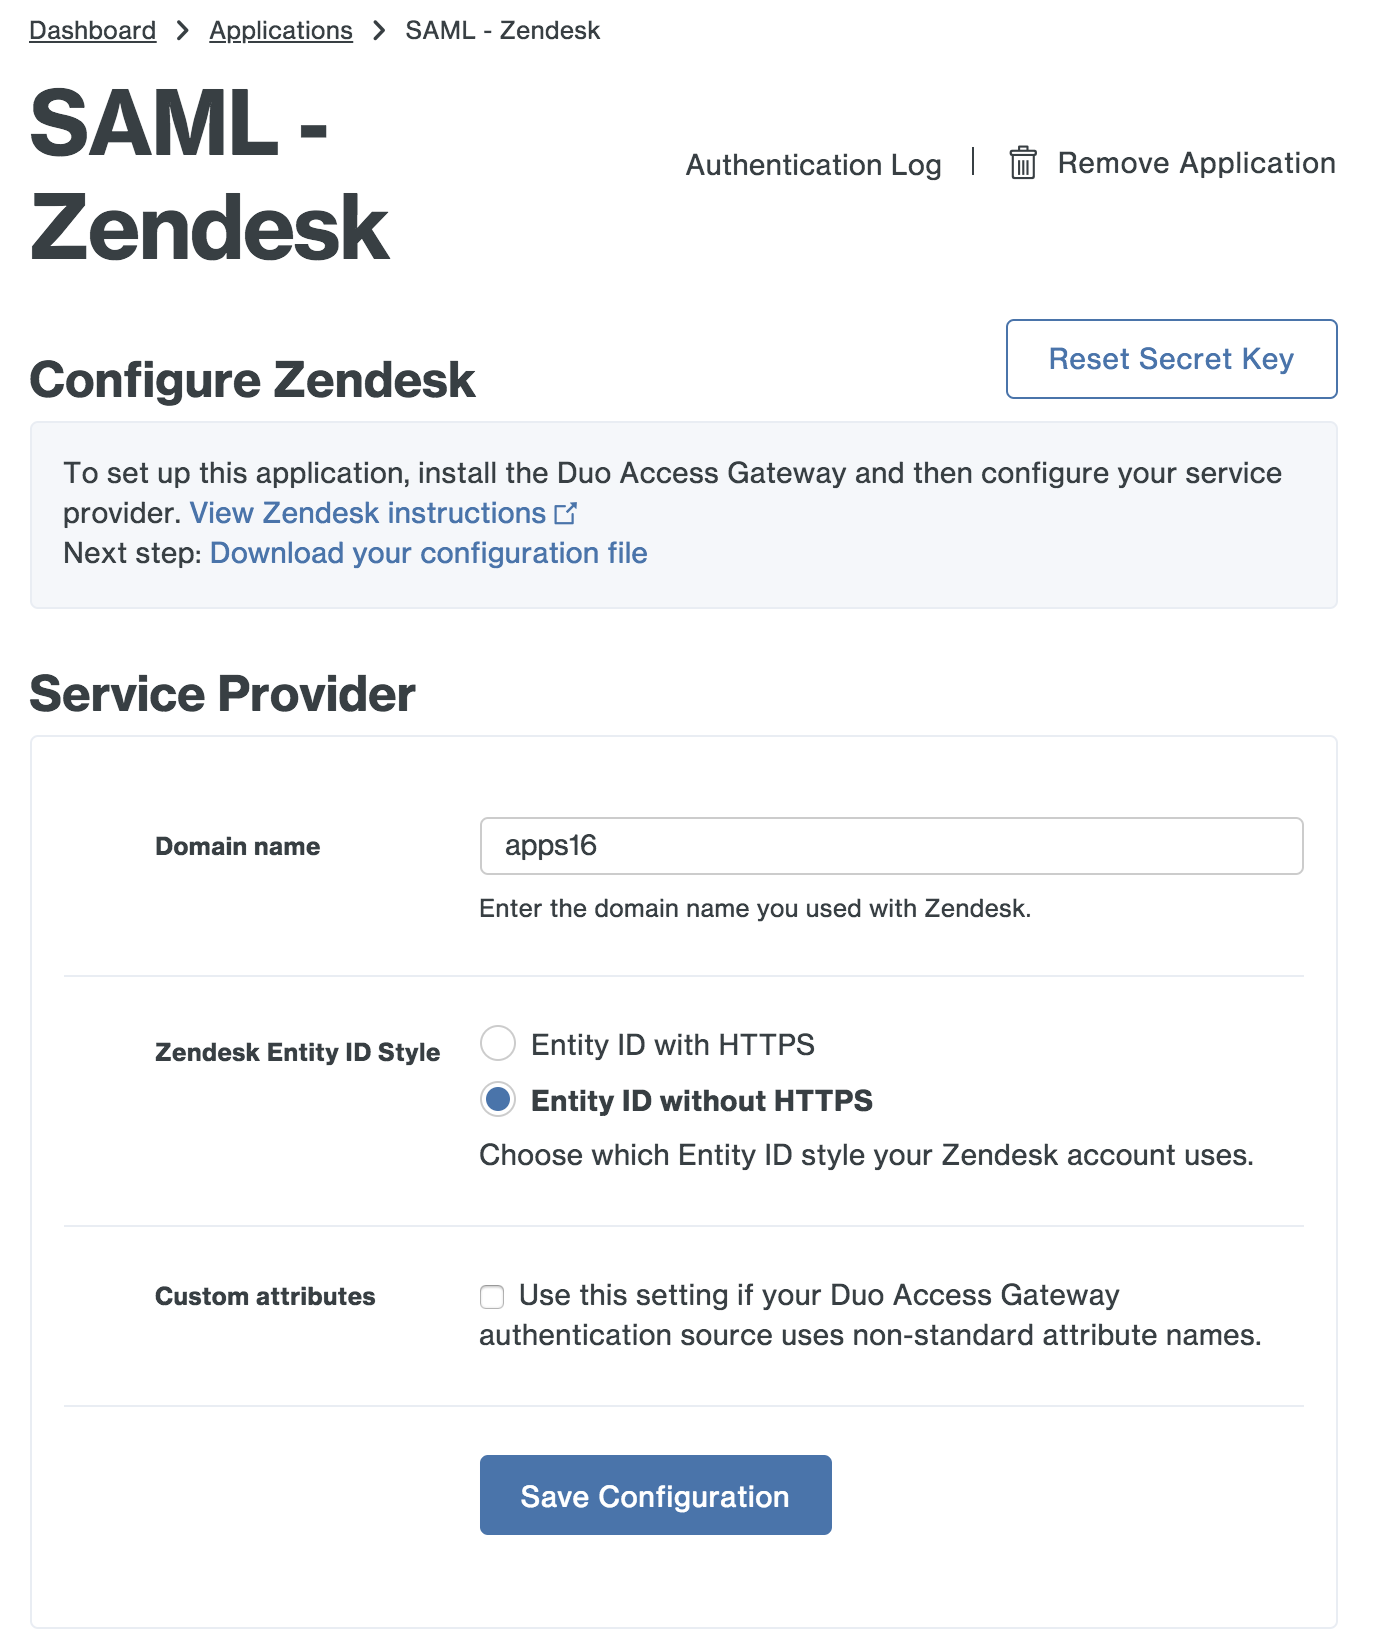This screenshot has height=1646, width=1374.
Task: Click Remove Application
Action: [1196, 162]
